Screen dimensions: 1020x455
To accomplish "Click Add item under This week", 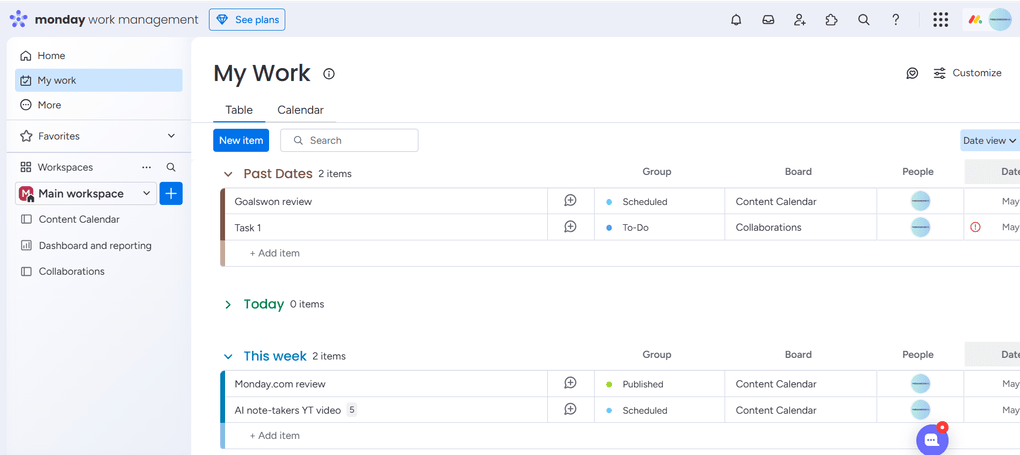I will [x=275, y=435].
